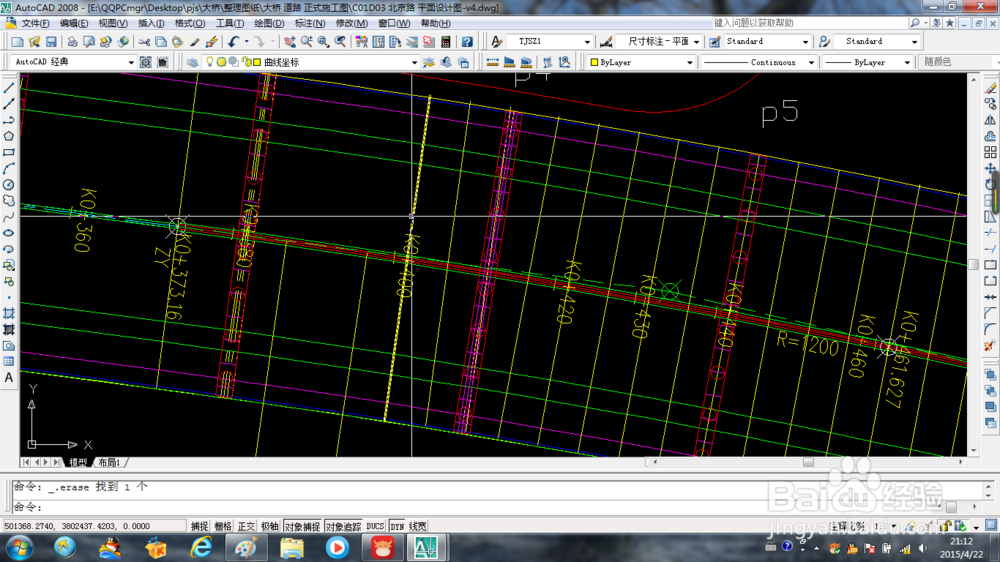Toggle the 栅格 grid display
1000x562 pixels.
click(223, 526)
